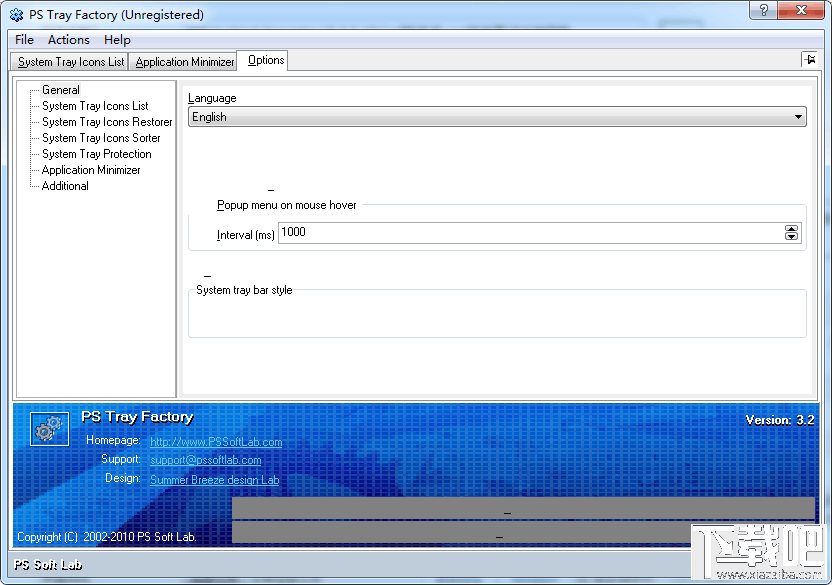Click the title bar help question mark button
The width and height of the screenshot is (832, 585).
[x=764, y=10]
